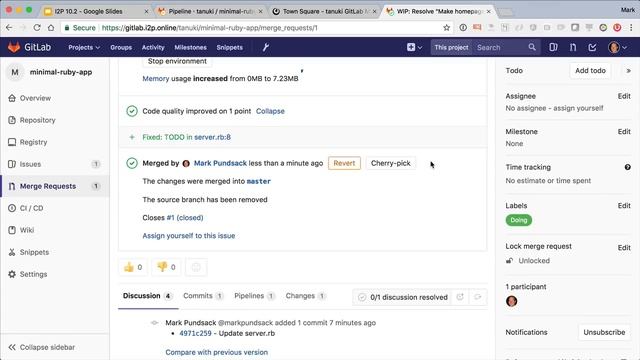This screenshot has height=360, width=640.
Task: Jump to next unresolved discussion icon
Action: click(478, 297)
